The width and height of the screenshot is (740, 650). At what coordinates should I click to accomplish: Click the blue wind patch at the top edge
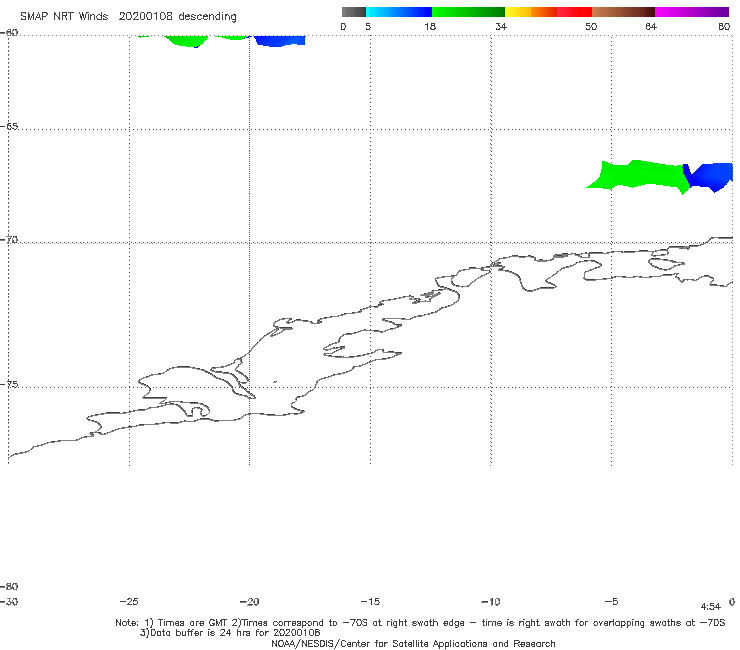pyautogui.click(x=280, y=41)
